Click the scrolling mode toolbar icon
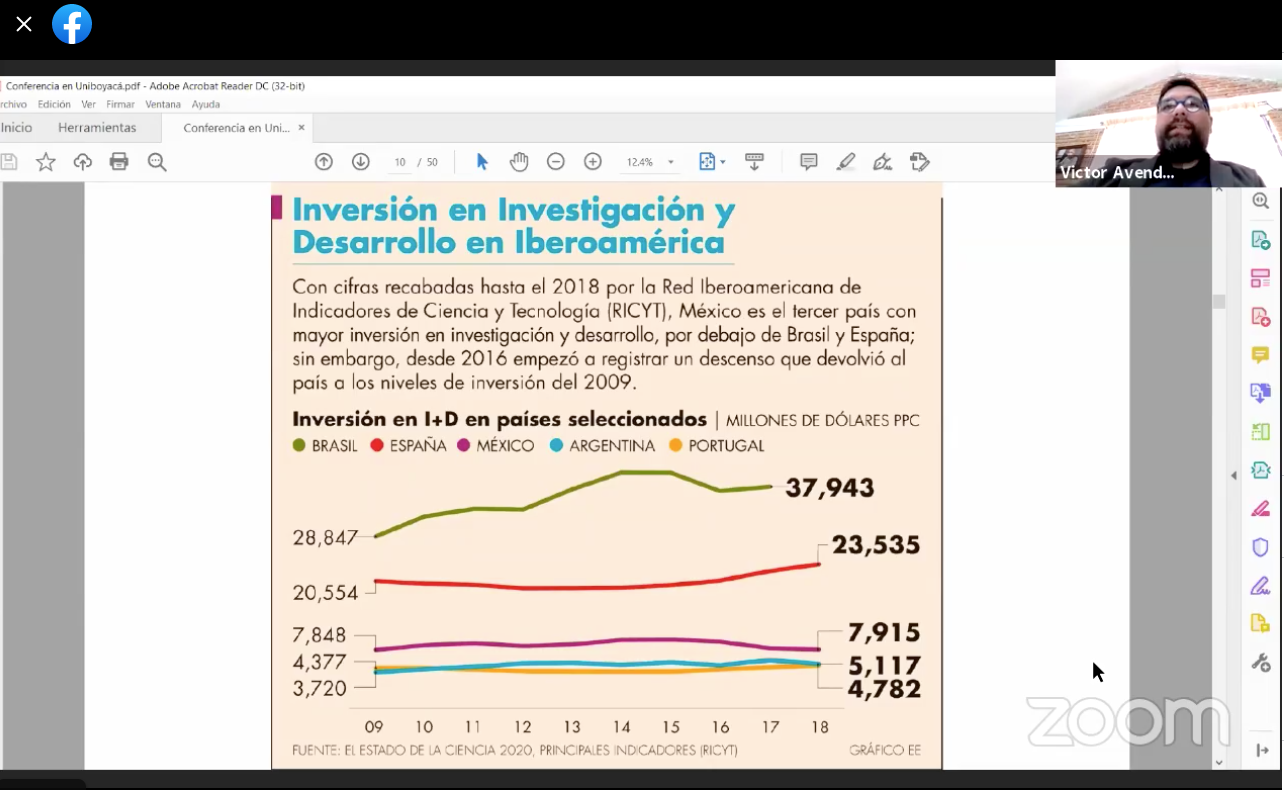1284x790 pixels. point(755,162)
